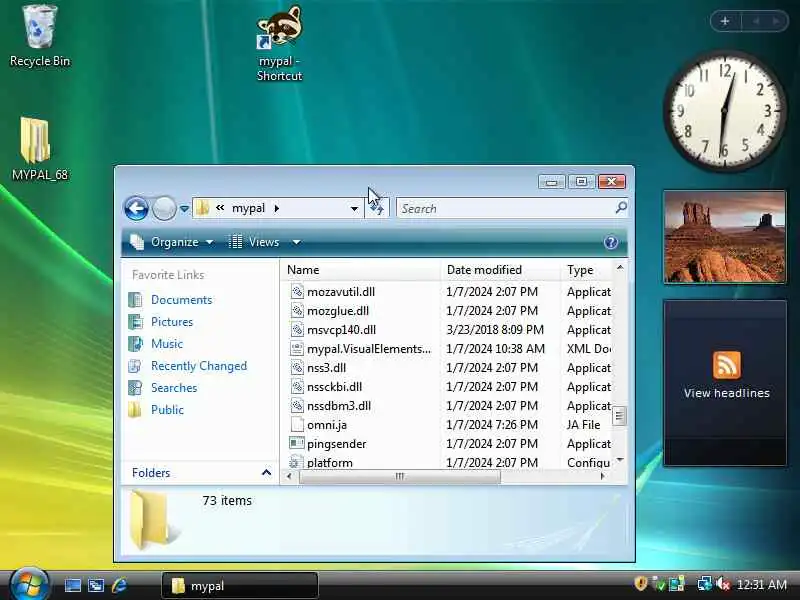The height and width of the screenshot is (600, 800).
Task: Click the vertical scrollbar thumb
Action: tap(619, 415)
